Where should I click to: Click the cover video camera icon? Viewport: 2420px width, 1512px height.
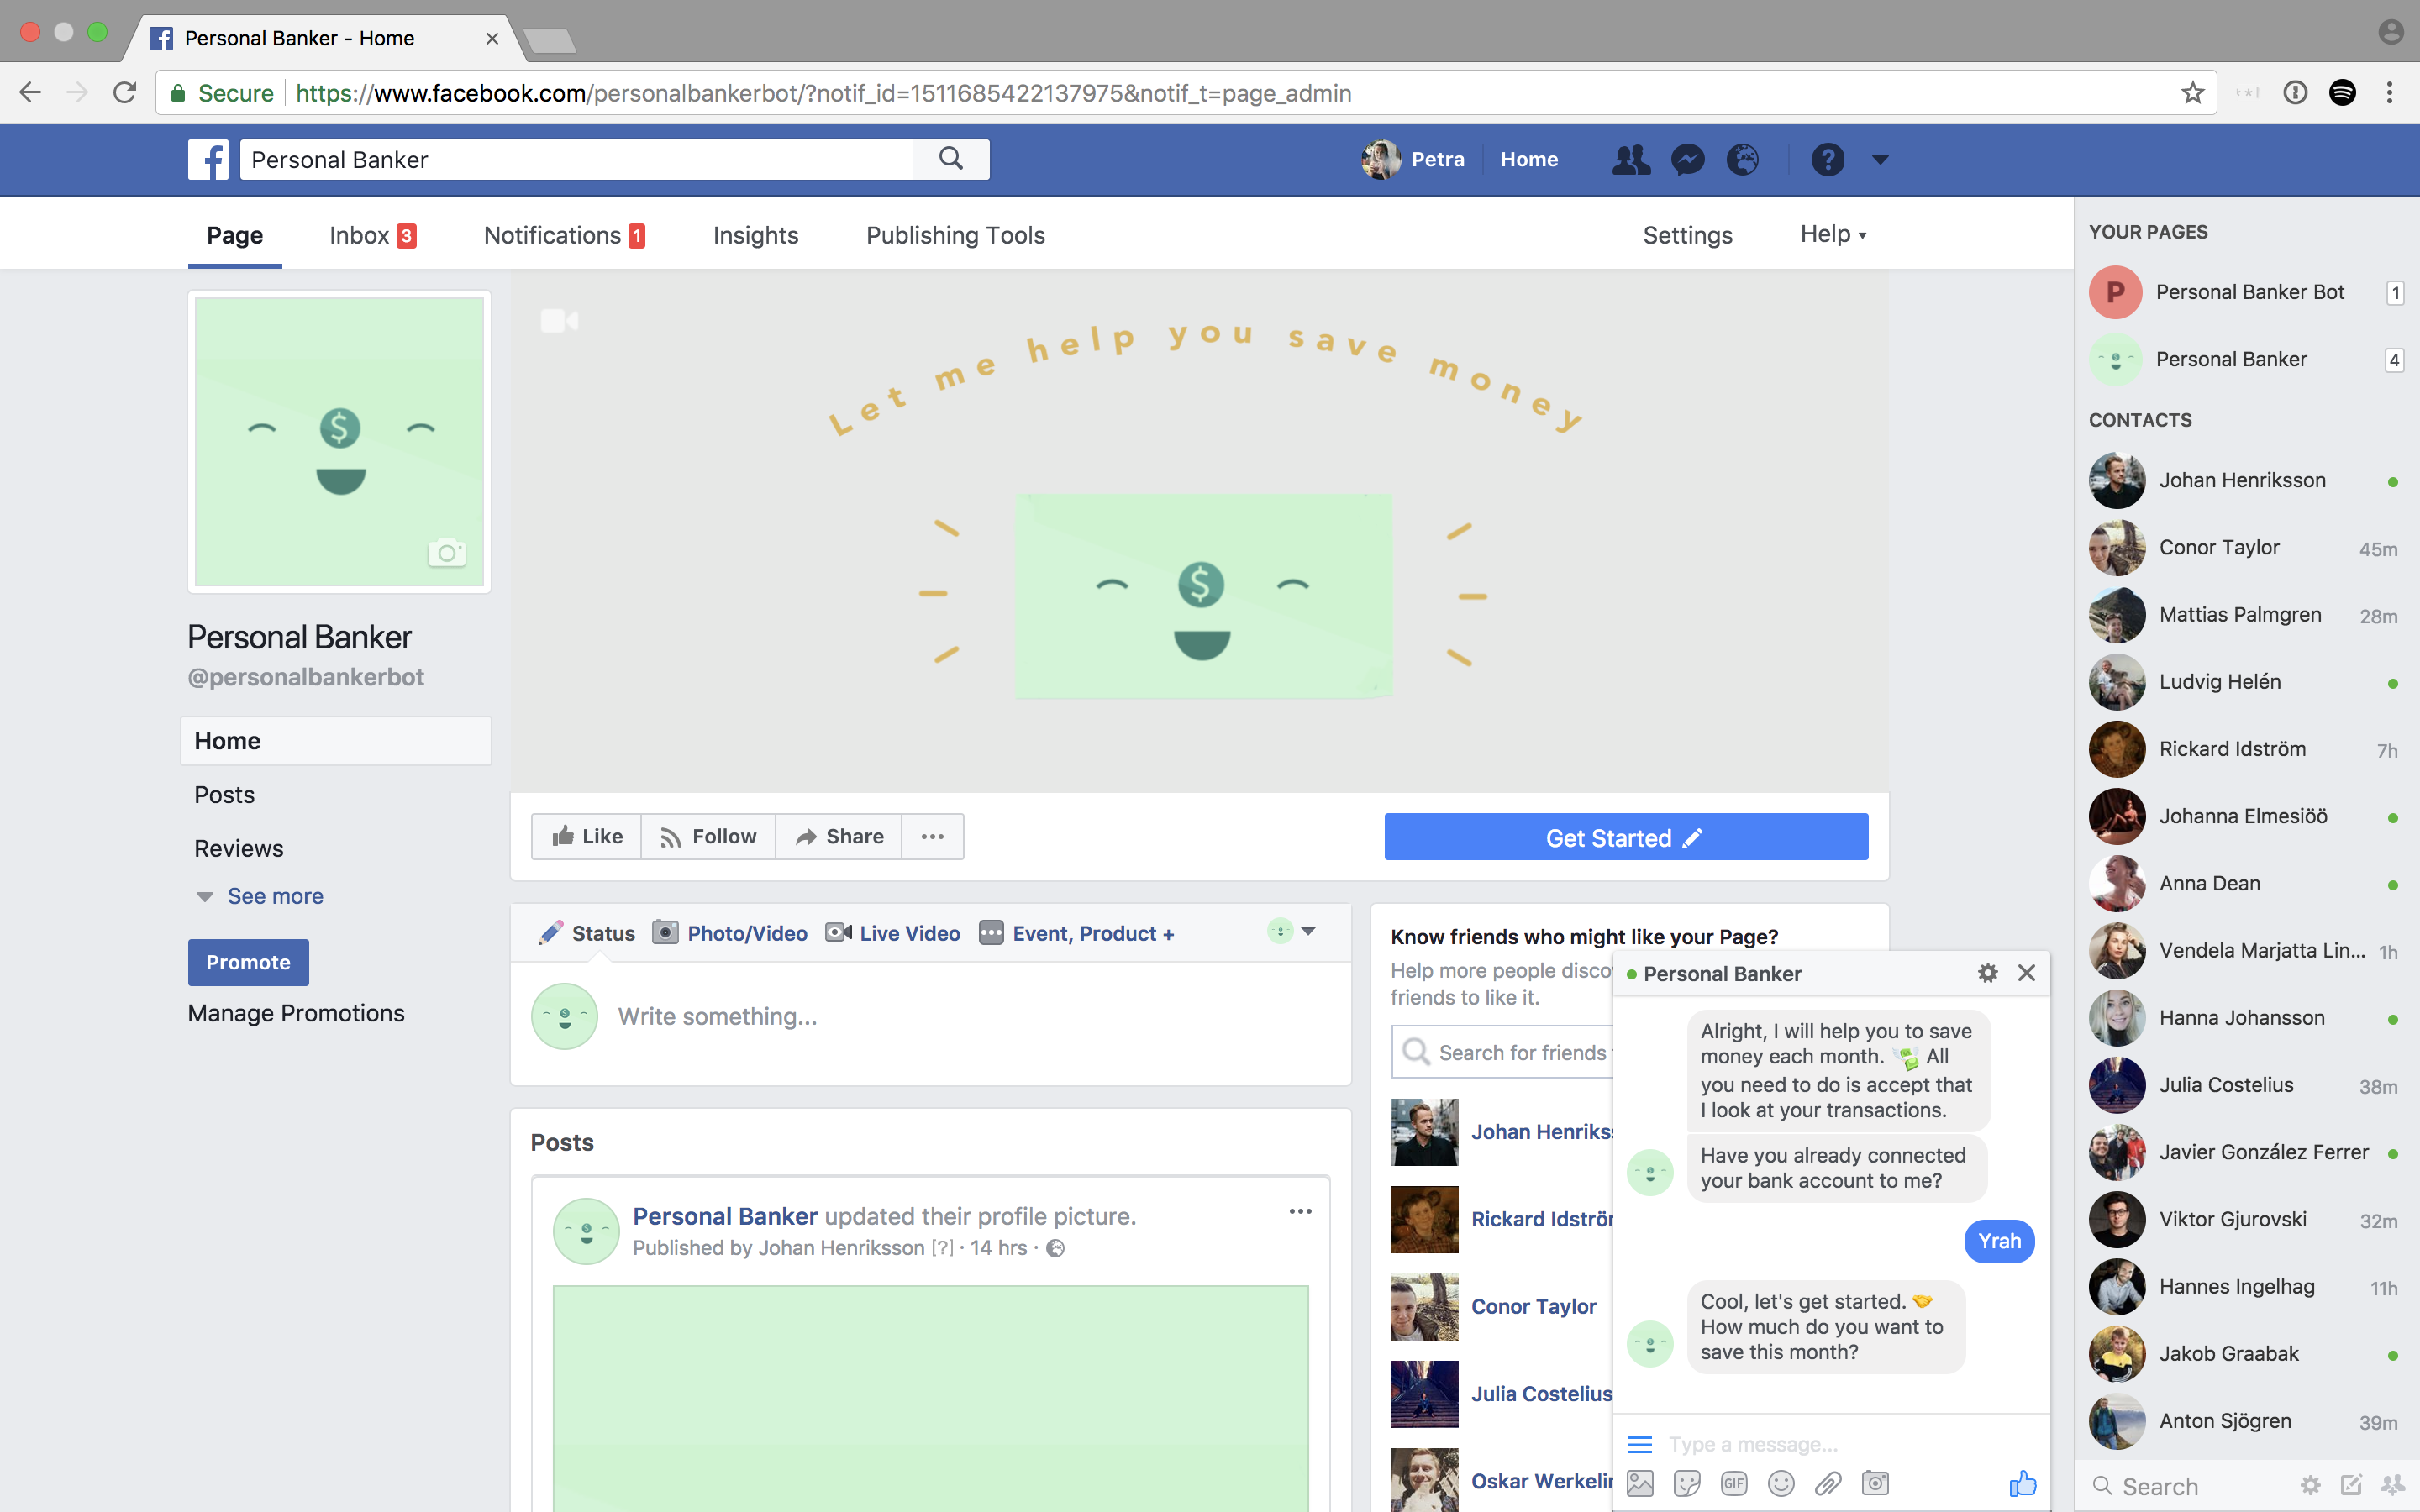(x=559, y=321)
